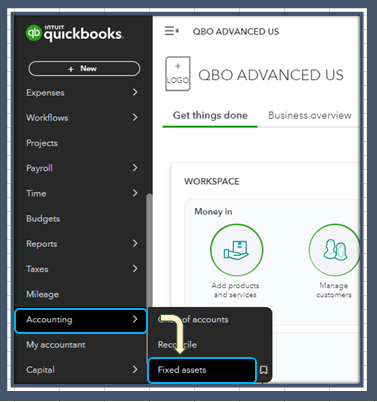This screenshot has height=402, width=377.
Task: Expand the Expenses menu chevron
Action: point(135,92)
